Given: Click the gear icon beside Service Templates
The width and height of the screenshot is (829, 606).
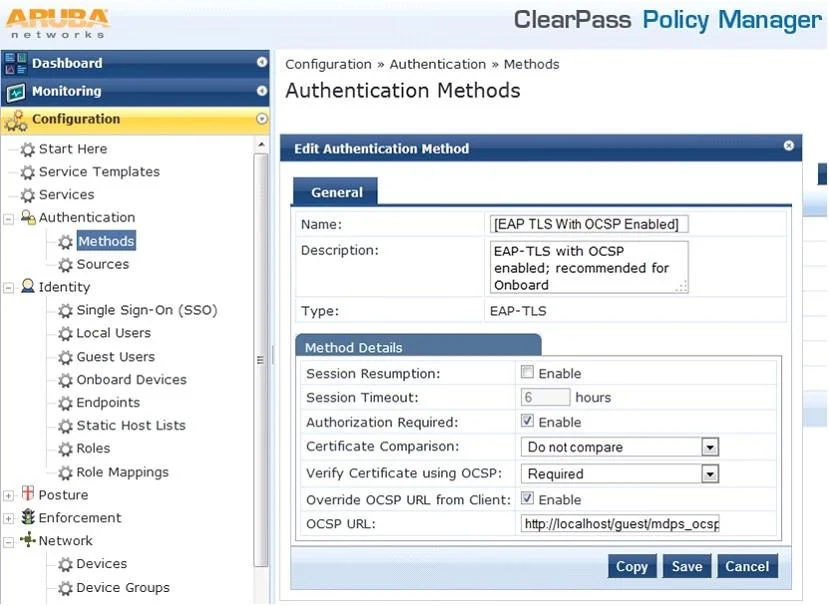Looking at the screenshot, I should (27, 172).
